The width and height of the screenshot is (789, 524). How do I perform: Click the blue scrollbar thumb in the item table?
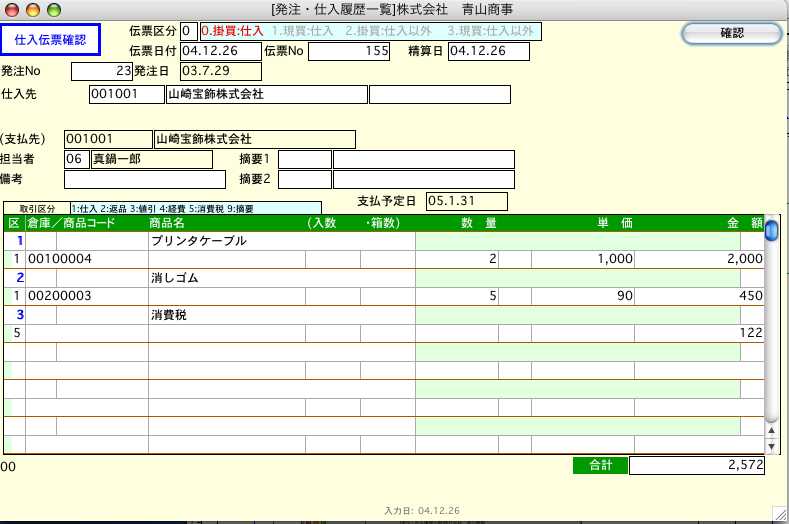(771, 232)
